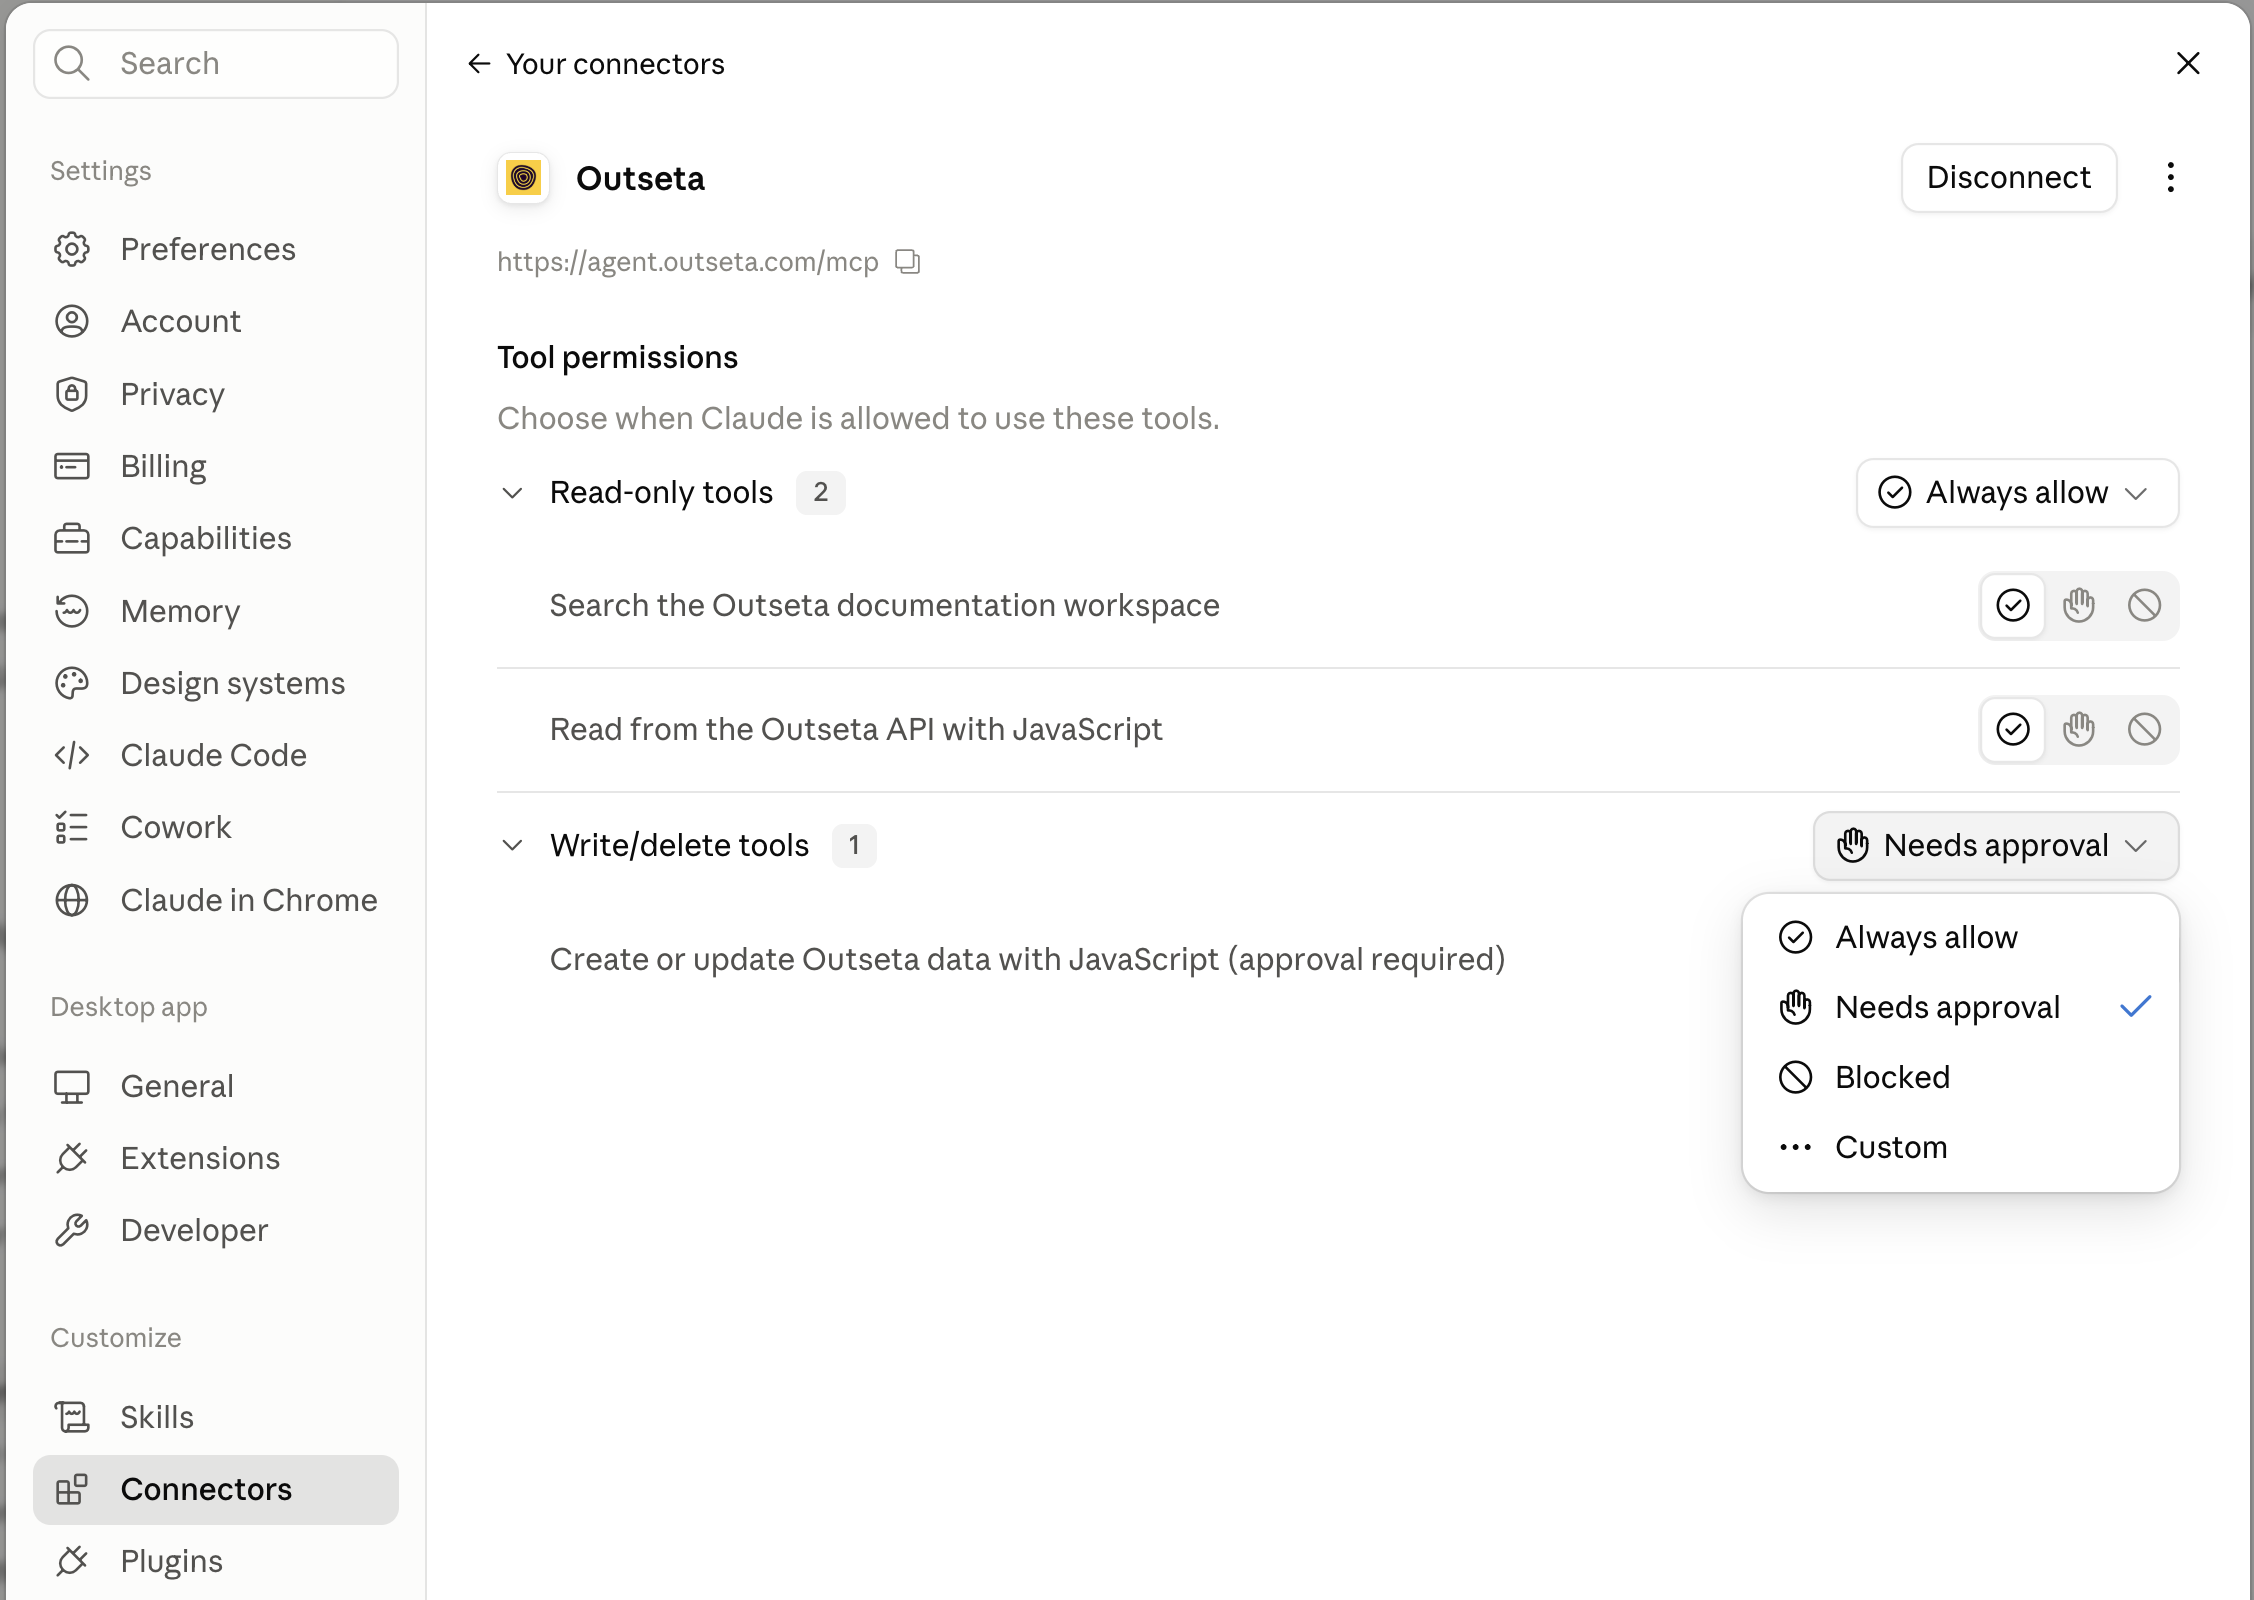The width and height of the screenshot is (2254, 1600).
Task: Open Developer settings
Action: [x=216, y=1230]
